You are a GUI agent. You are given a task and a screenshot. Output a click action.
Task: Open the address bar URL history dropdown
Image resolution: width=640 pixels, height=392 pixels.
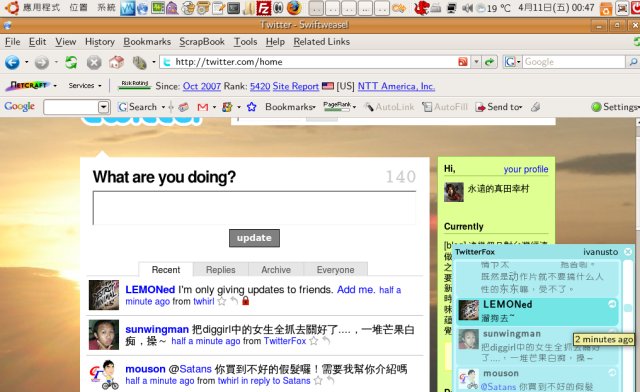[476, 62]
